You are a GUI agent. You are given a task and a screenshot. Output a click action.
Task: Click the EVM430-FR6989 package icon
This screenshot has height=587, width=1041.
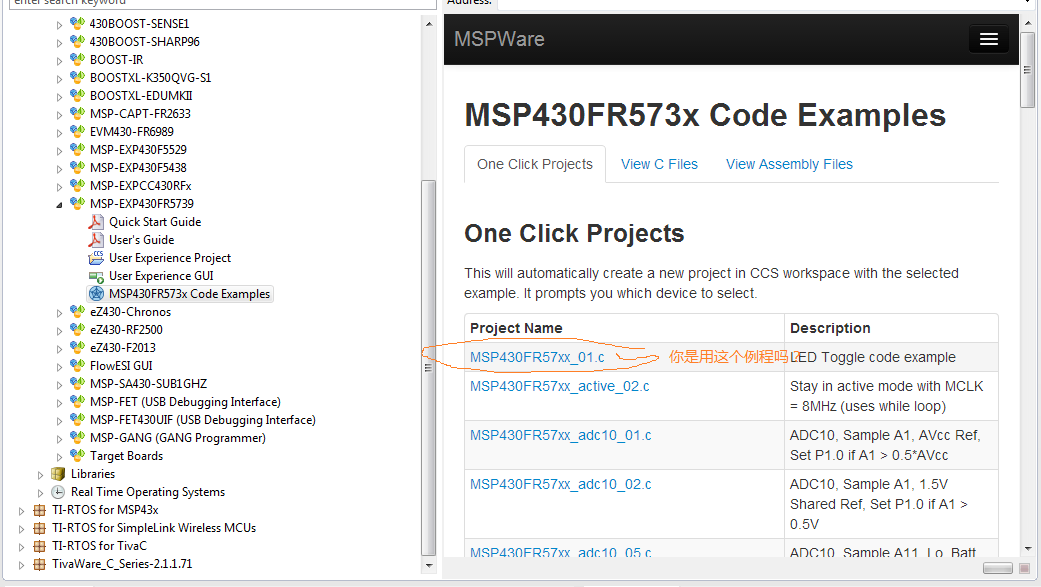coord(78,131)
